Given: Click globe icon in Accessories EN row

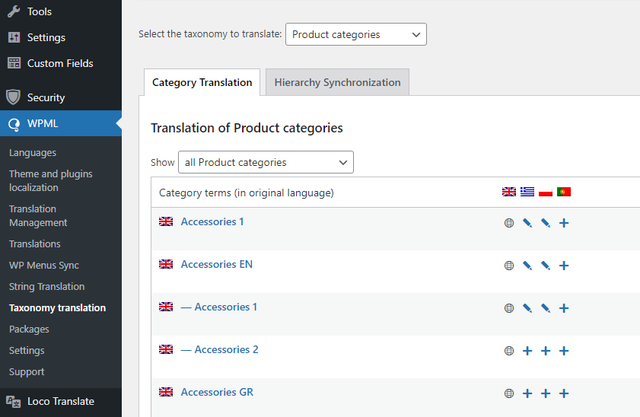Looking at the screenshot, I should tap(509, 266).
